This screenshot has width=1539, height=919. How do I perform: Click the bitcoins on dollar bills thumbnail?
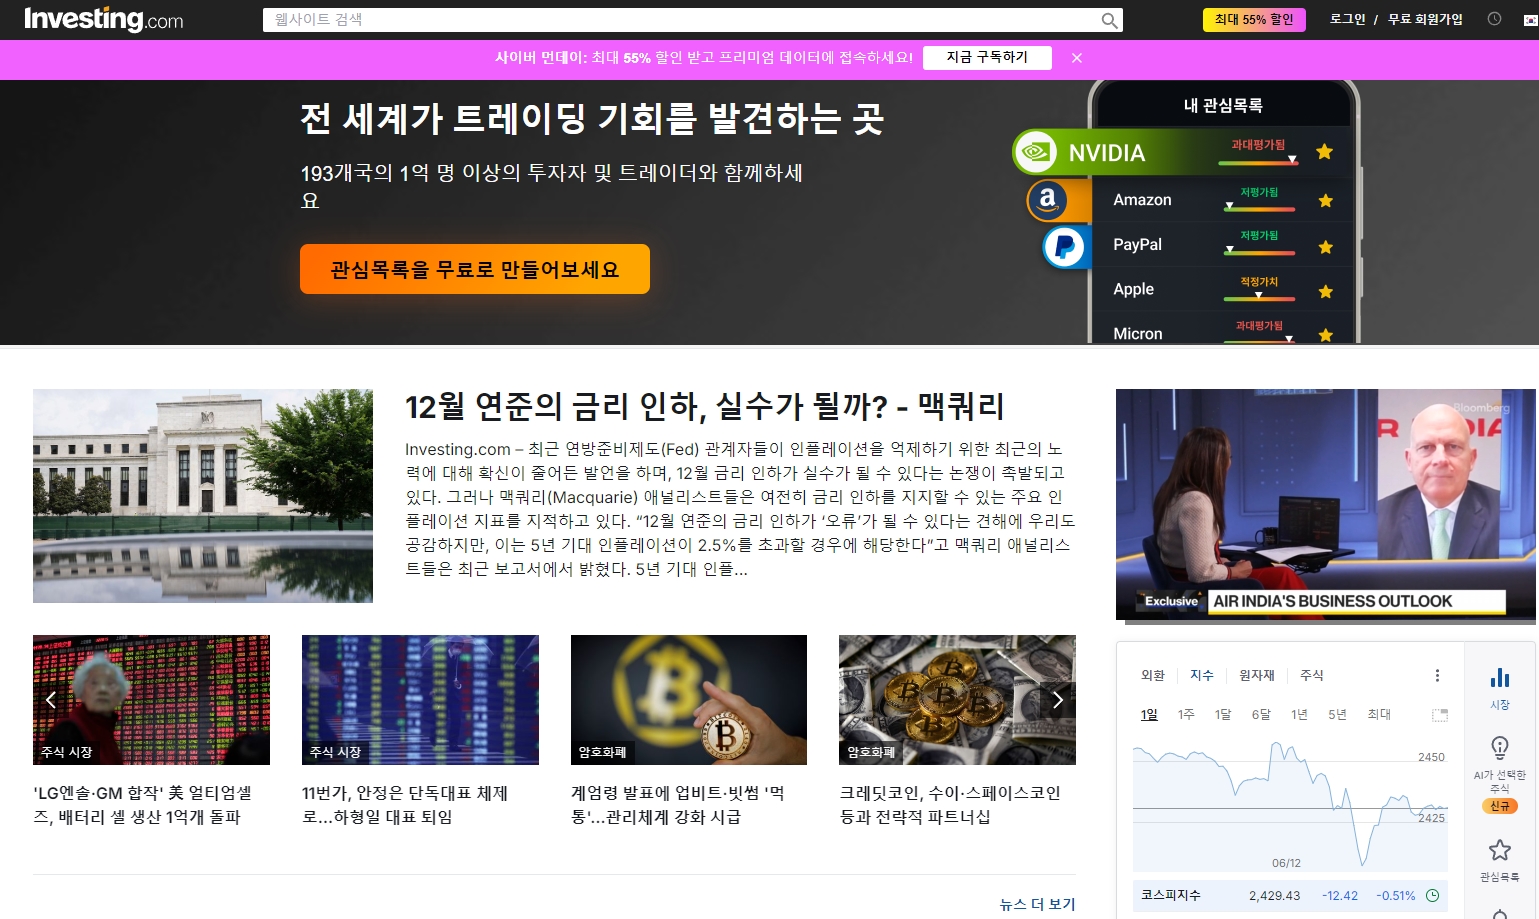(x=957, y=700)
